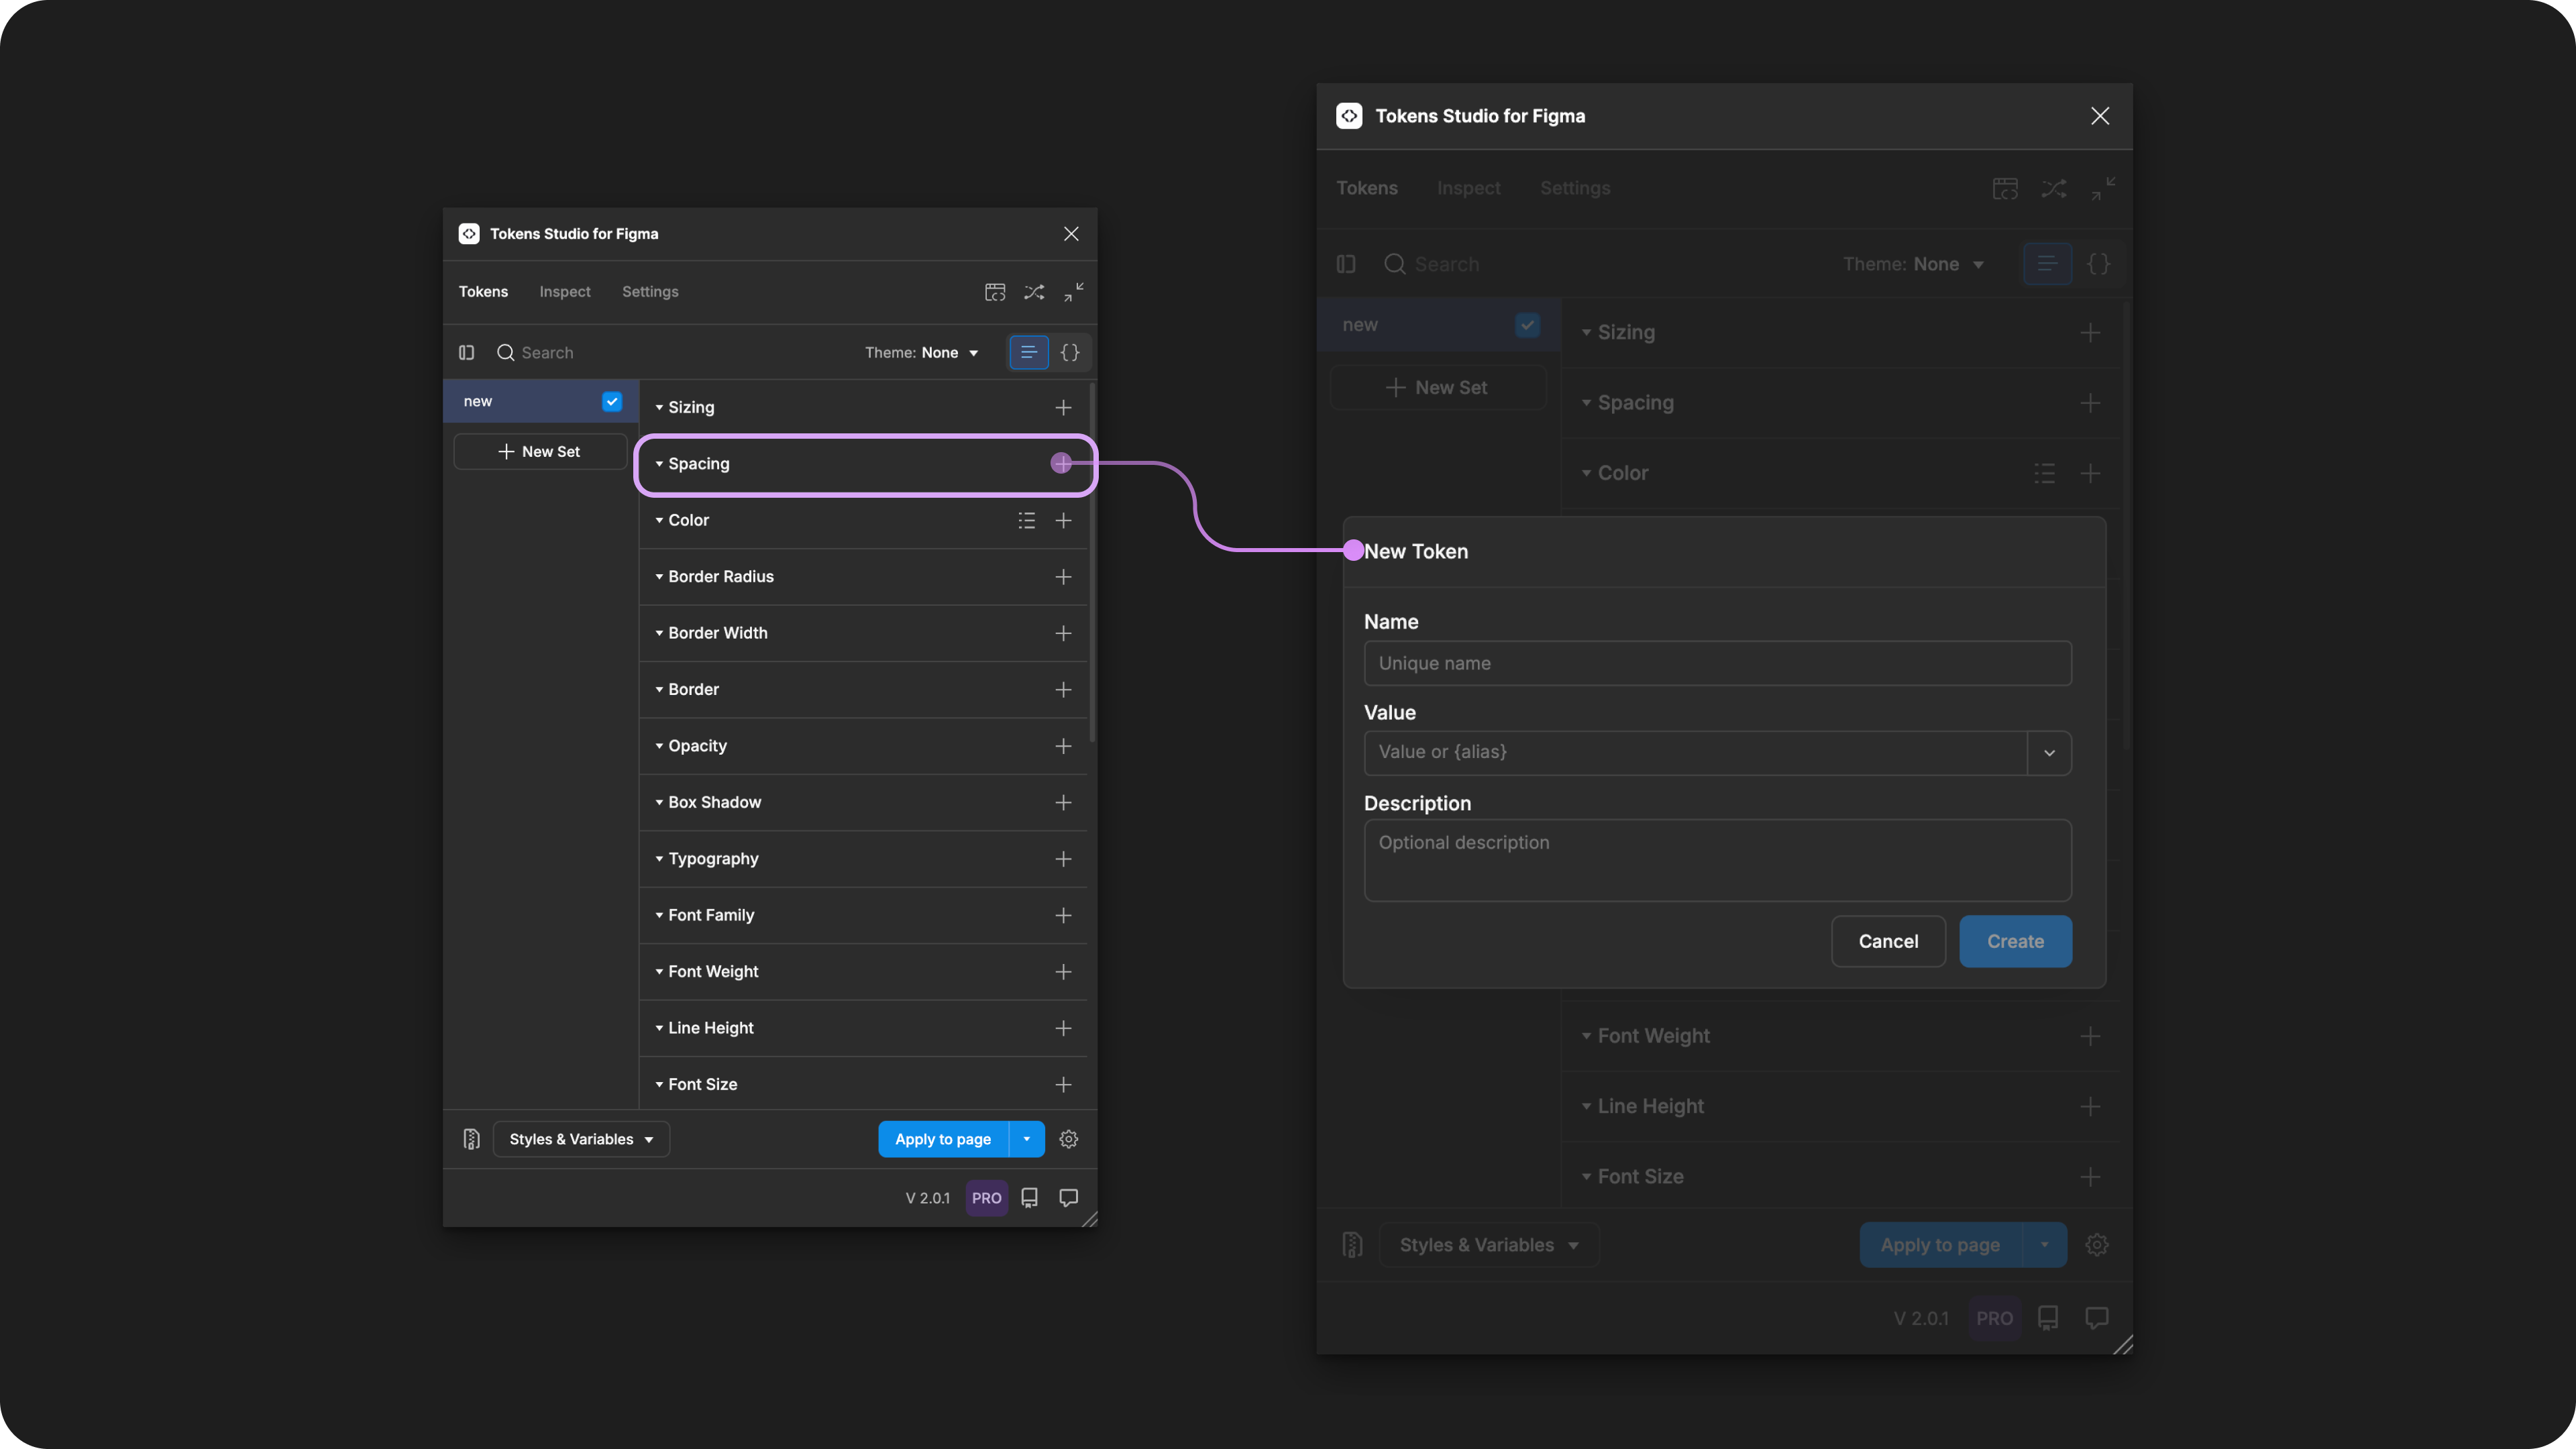Add a new Line Height token in left panel
This screenshot has width=2576, height=1449.
point(1063,1028)
